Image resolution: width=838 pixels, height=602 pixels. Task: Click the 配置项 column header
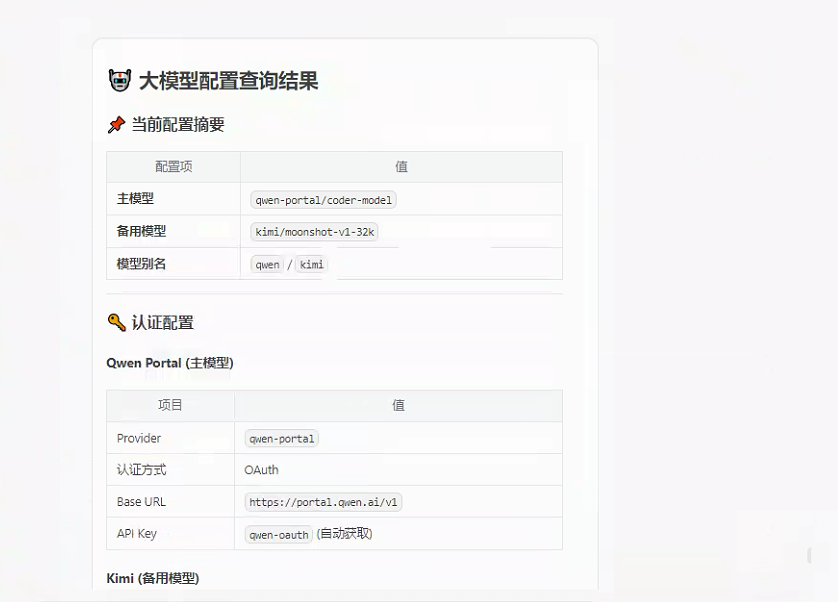tap(174, 167)
